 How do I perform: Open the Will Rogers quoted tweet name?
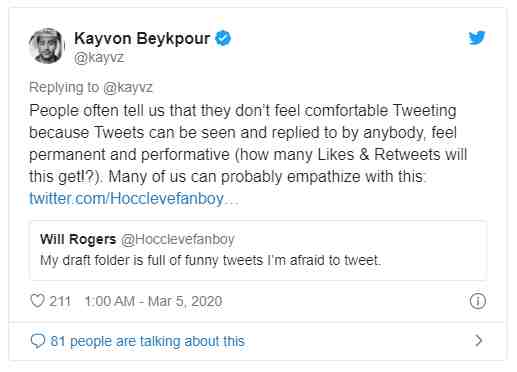click(78, 239)
